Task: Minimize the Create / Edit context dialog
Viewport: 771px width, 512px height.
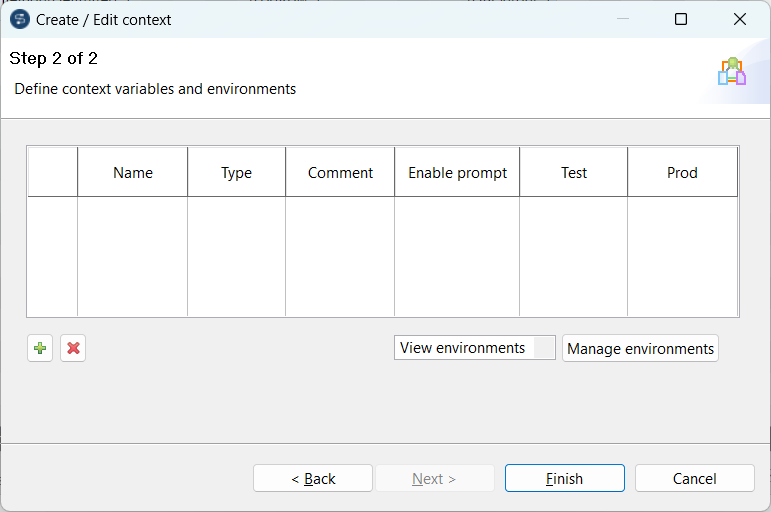Action: click(x=623, y=19)
